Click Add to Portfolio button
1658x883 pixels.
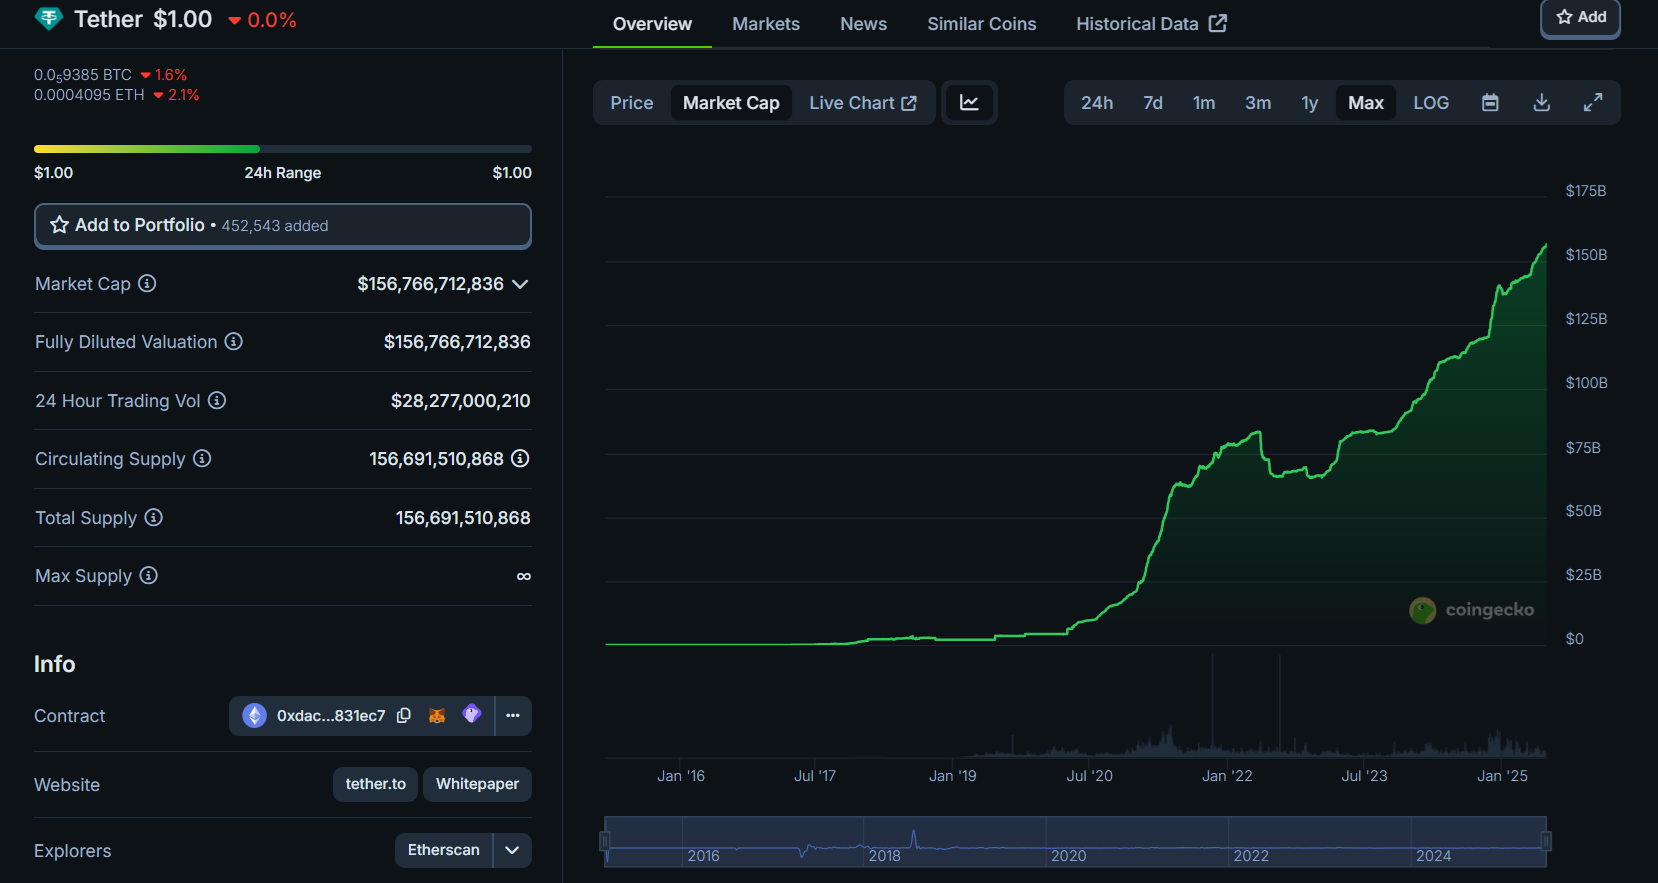[x=283, y=226]
